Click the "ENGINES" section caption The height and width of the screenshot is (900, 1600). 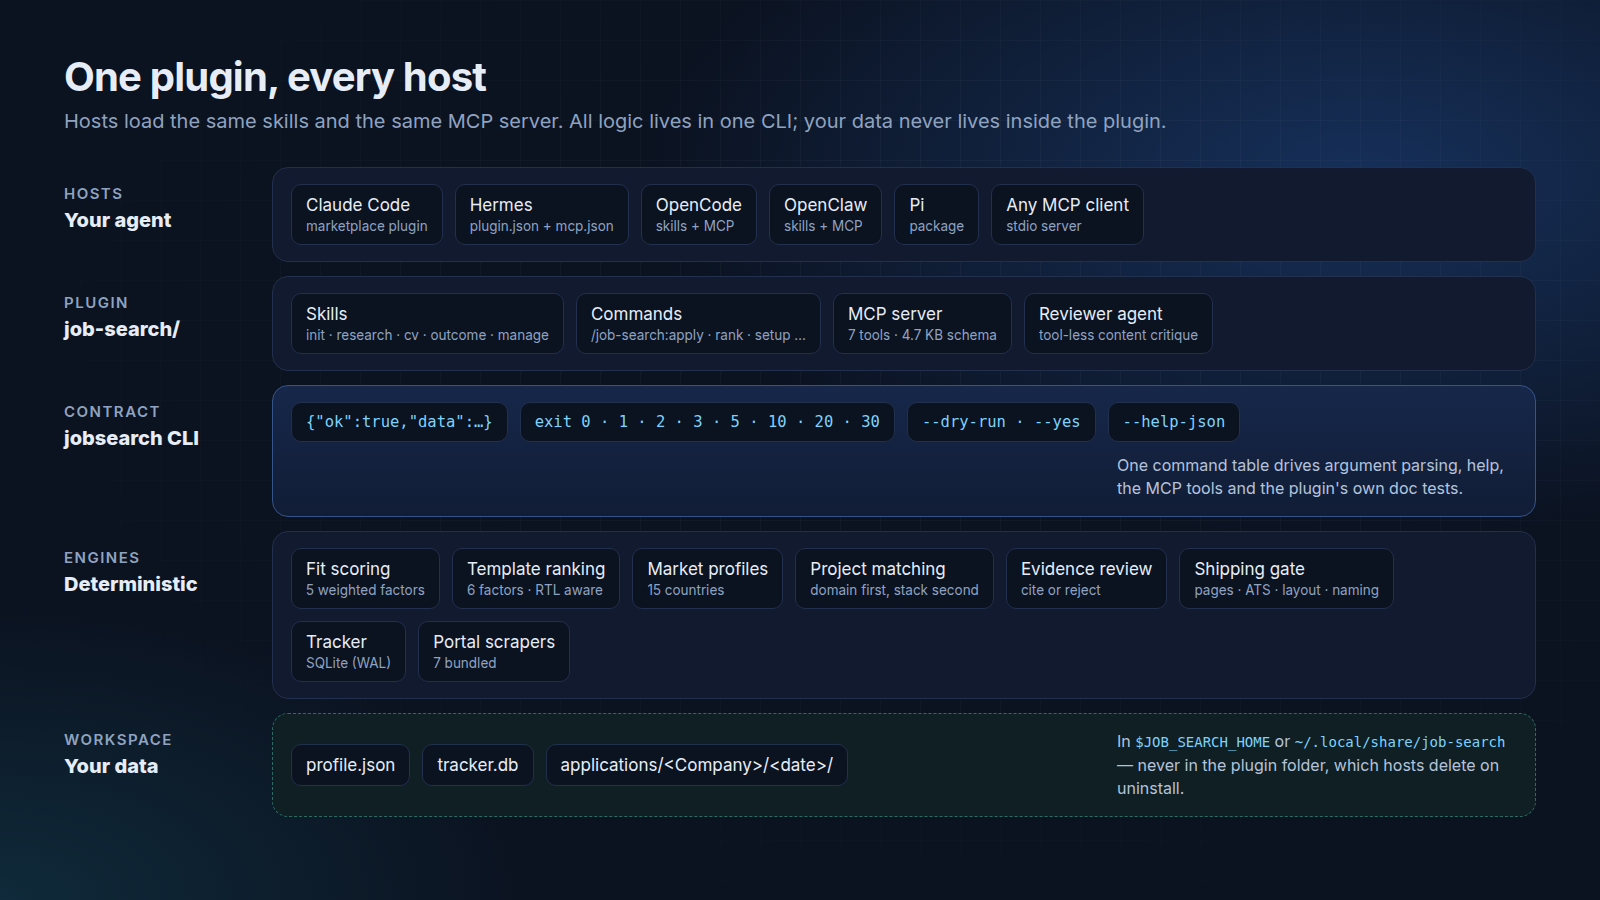pos(102,558)
